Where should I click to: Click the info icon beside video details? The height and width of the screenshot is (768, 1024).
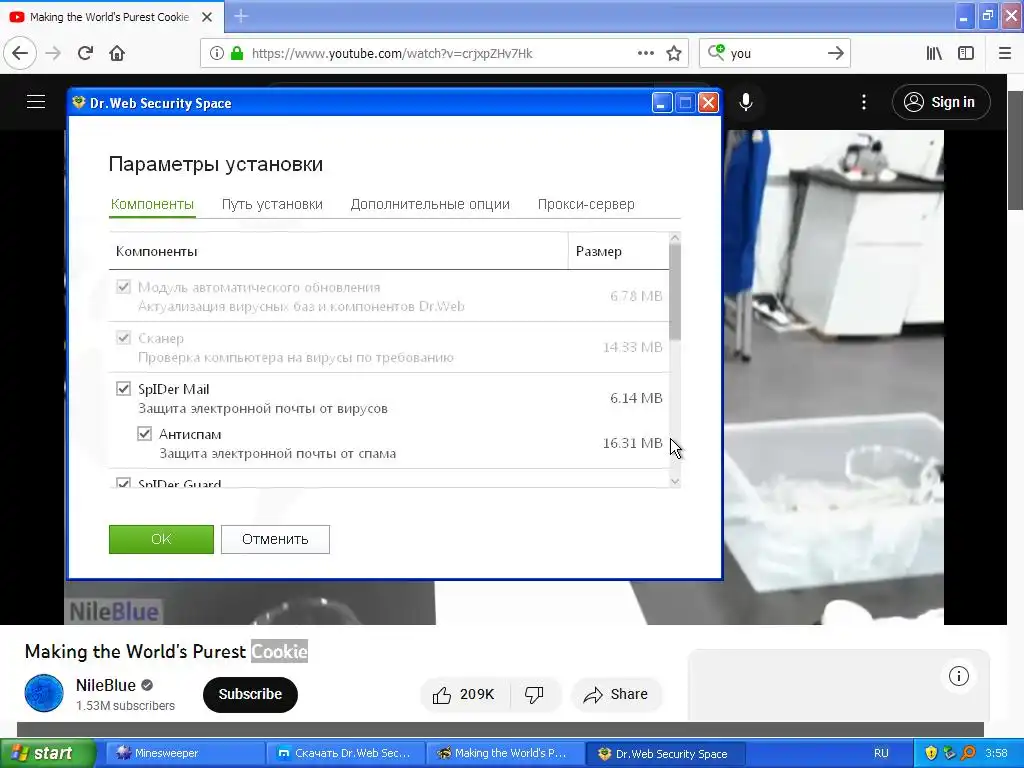point(958,676)
